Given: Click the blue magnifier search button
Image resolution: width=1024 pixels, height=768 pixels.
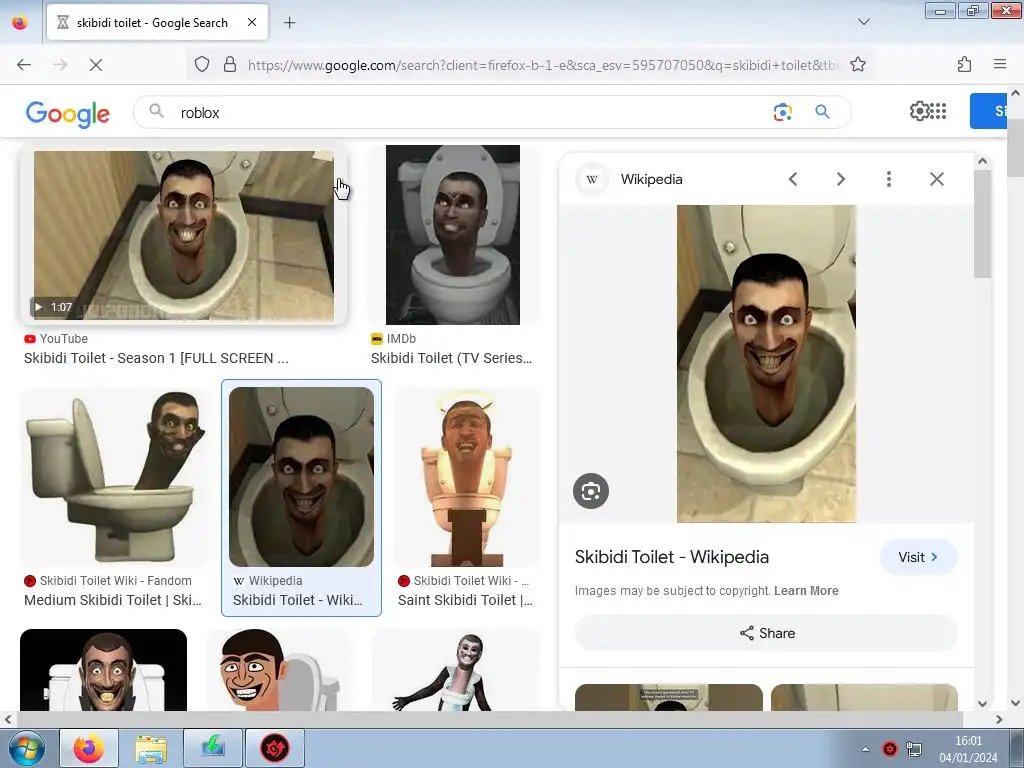Looking at the screenshot, I should pos(822,112).
